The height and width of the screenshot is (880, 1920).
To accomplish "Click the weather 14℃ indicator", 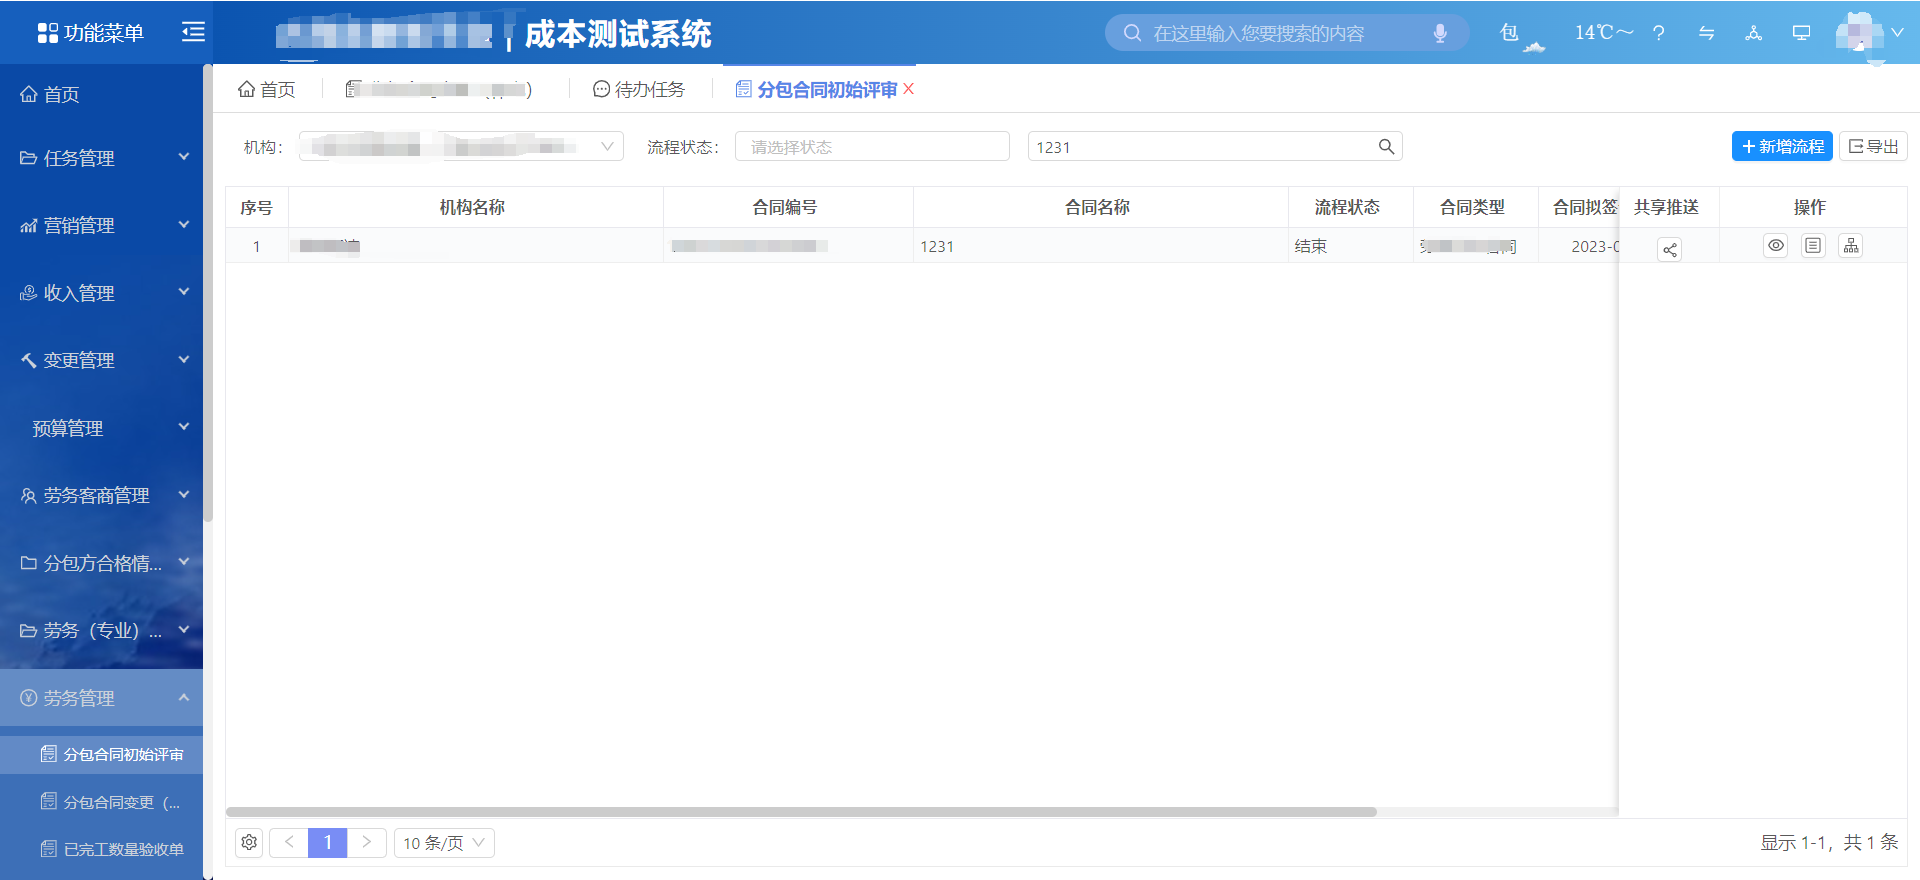I will click(1604, 33).
